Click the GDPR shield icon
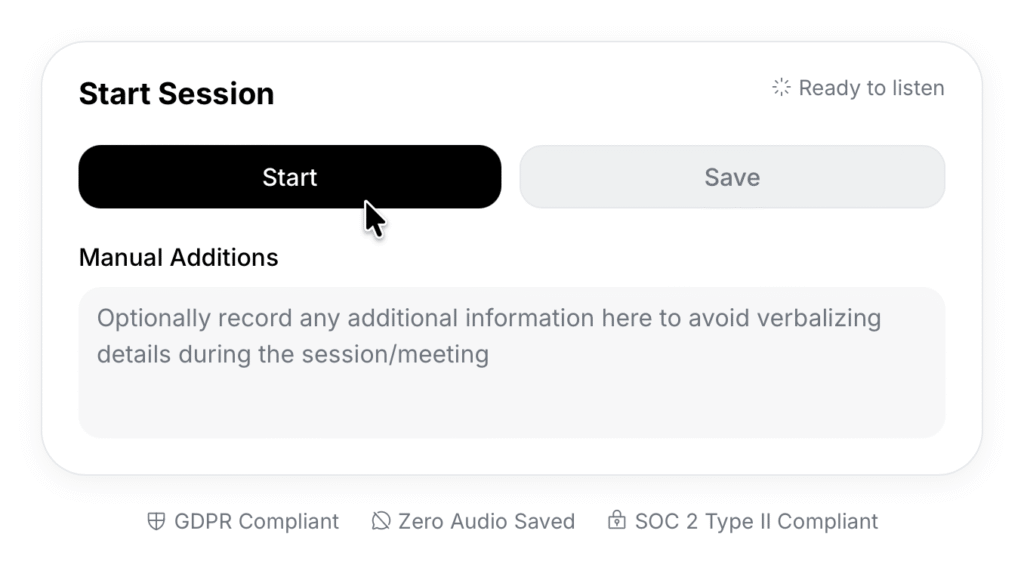Screen dimensions: 1024x577 [x=155, y=521]
